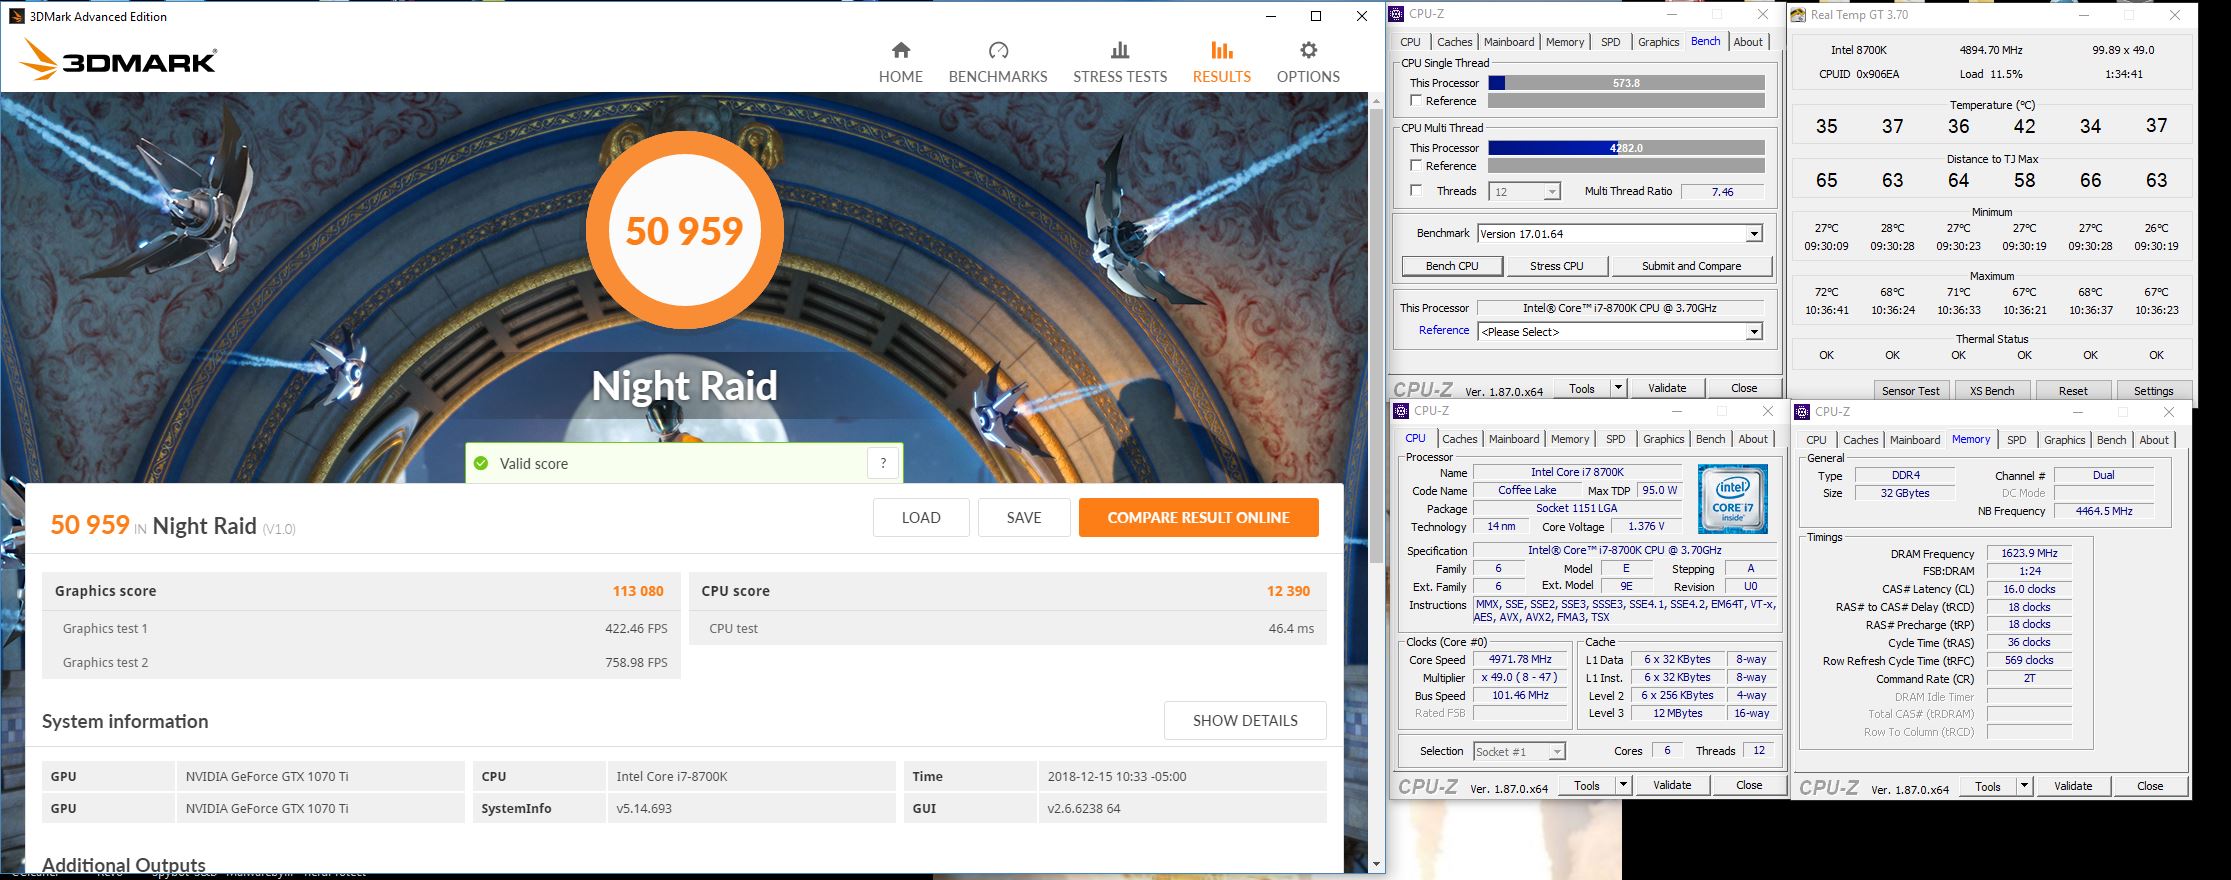This screenshot has width=2231, height=880.
Task: Click Graphics test 2 row 758.98 FPS
Action: tap(361, 662)
